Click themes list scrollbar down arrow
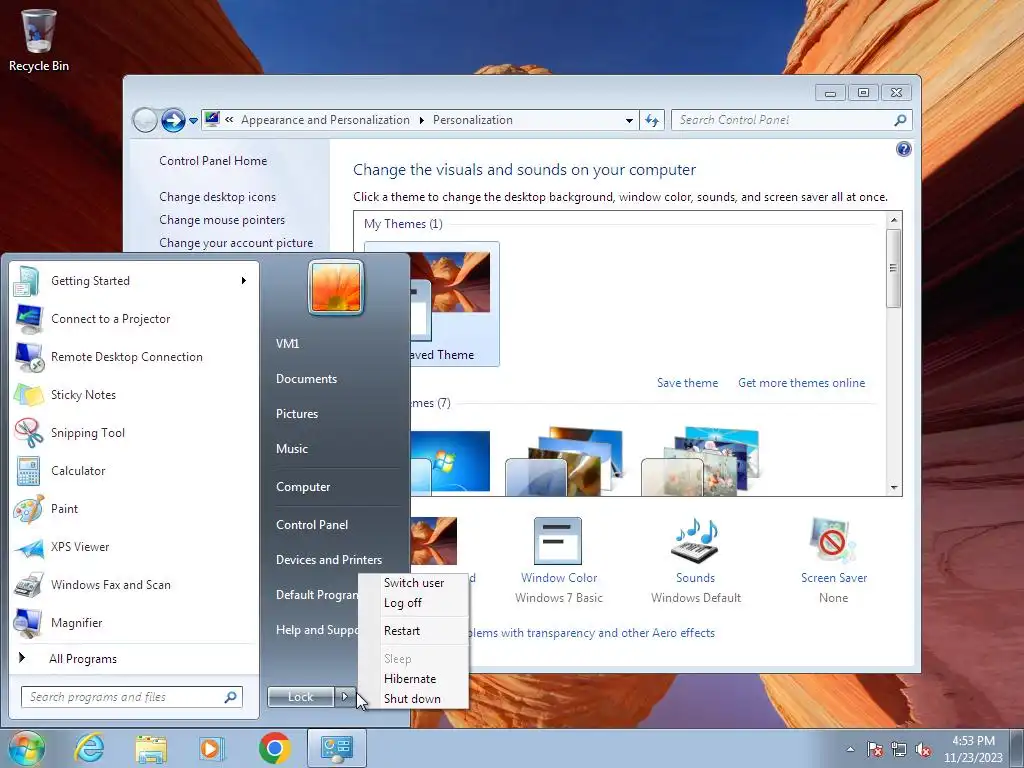 (894, 488)
